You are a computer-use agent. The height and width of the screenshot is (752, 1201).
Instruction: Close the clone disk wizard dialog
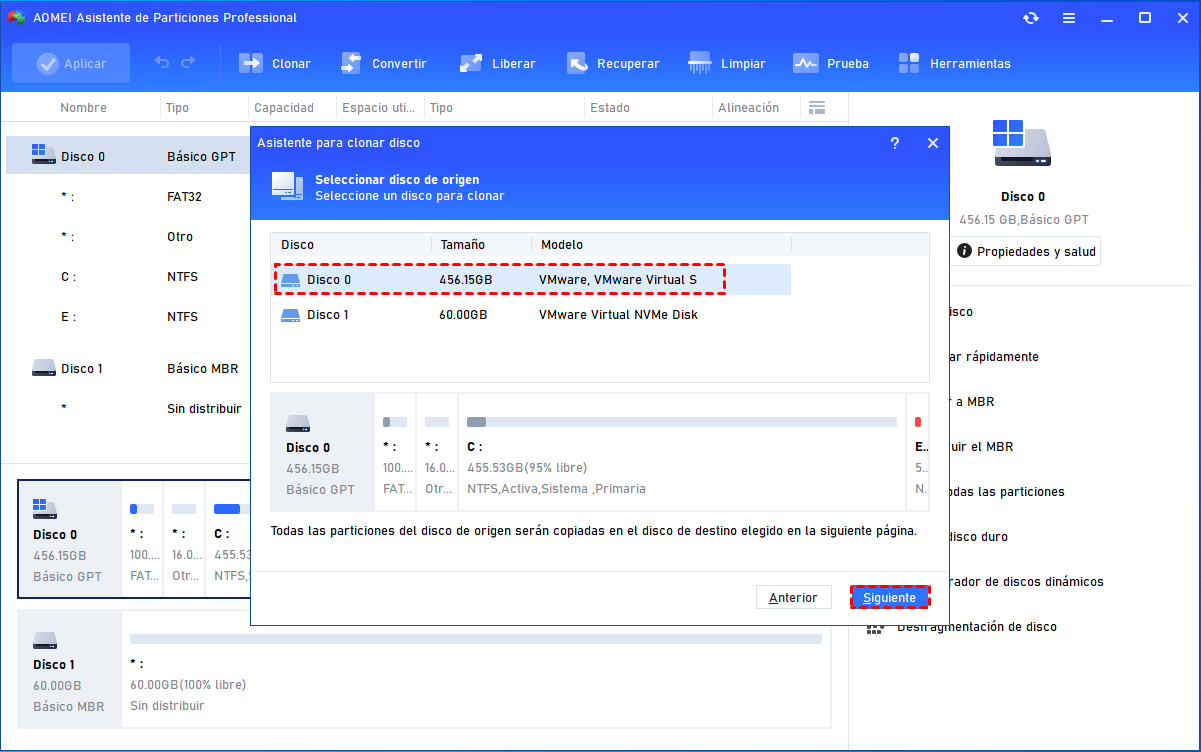coord(933,143)
